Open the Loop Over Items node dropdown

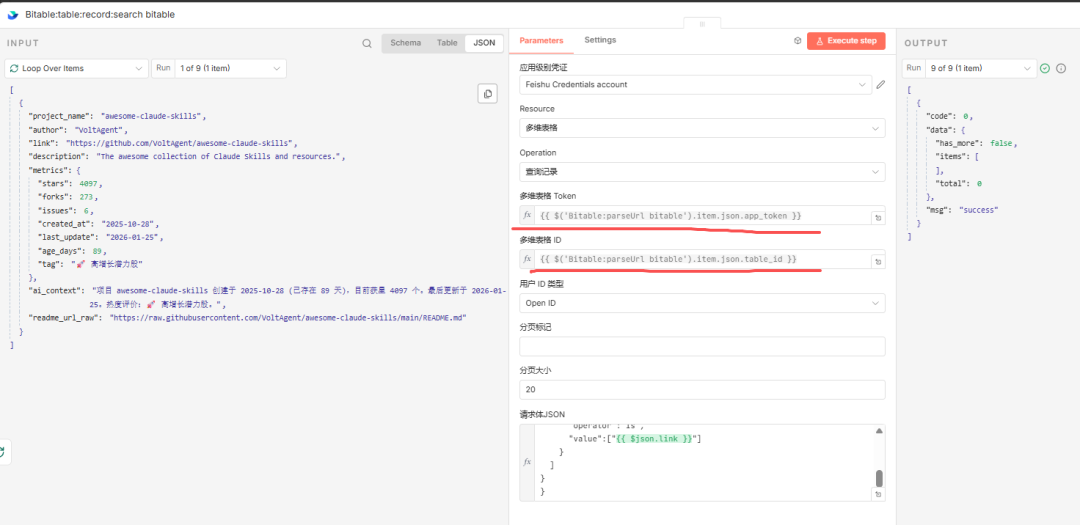pyautogui.click(x=77, y=68)
